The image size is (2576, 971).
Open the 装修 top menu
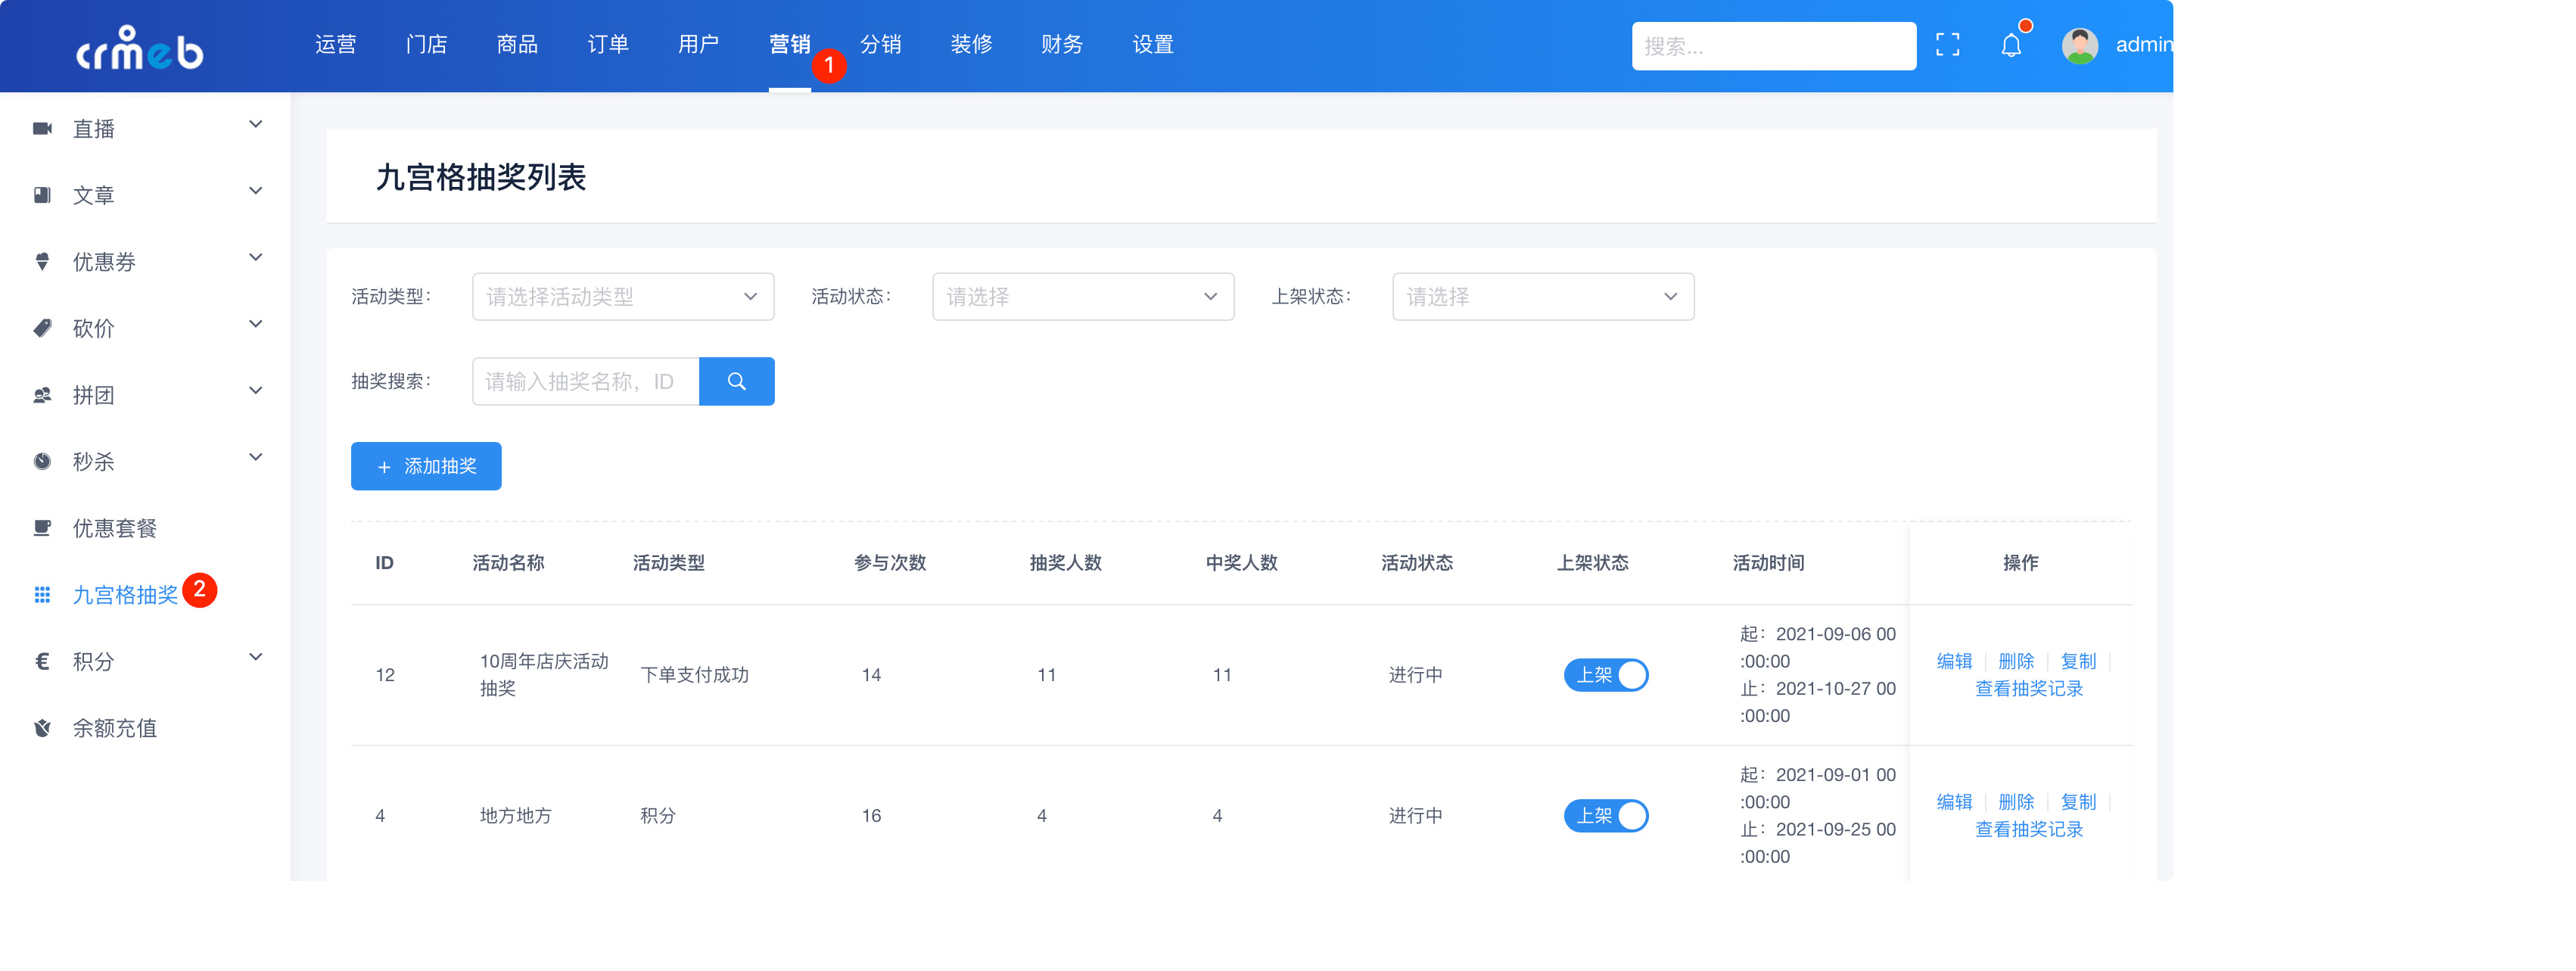coord(972,45)
